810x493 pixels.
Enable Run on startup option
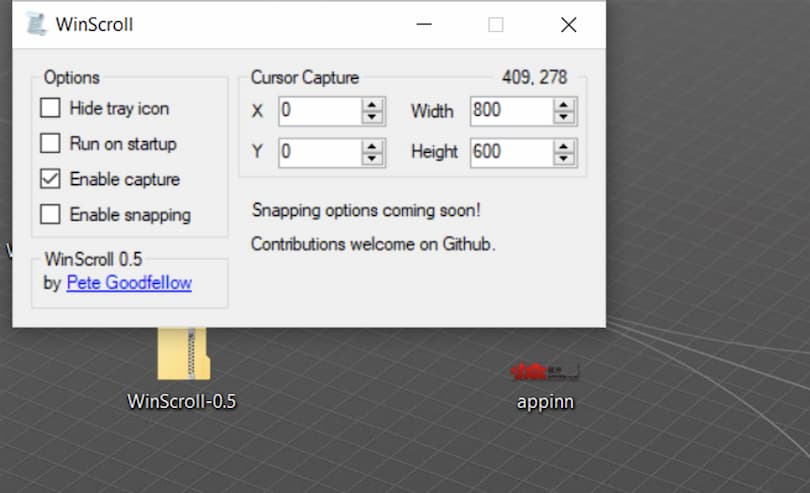50,143
